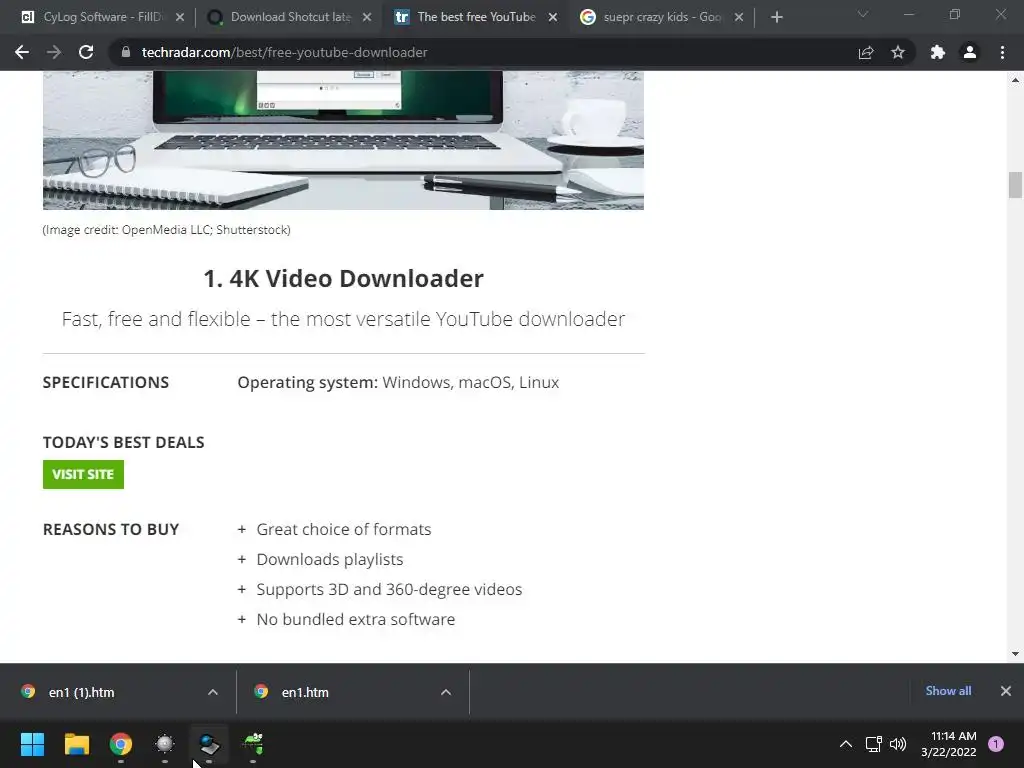
Task: Click the gray gear-like taskbar app icon
Action: (x=165, y=744)
